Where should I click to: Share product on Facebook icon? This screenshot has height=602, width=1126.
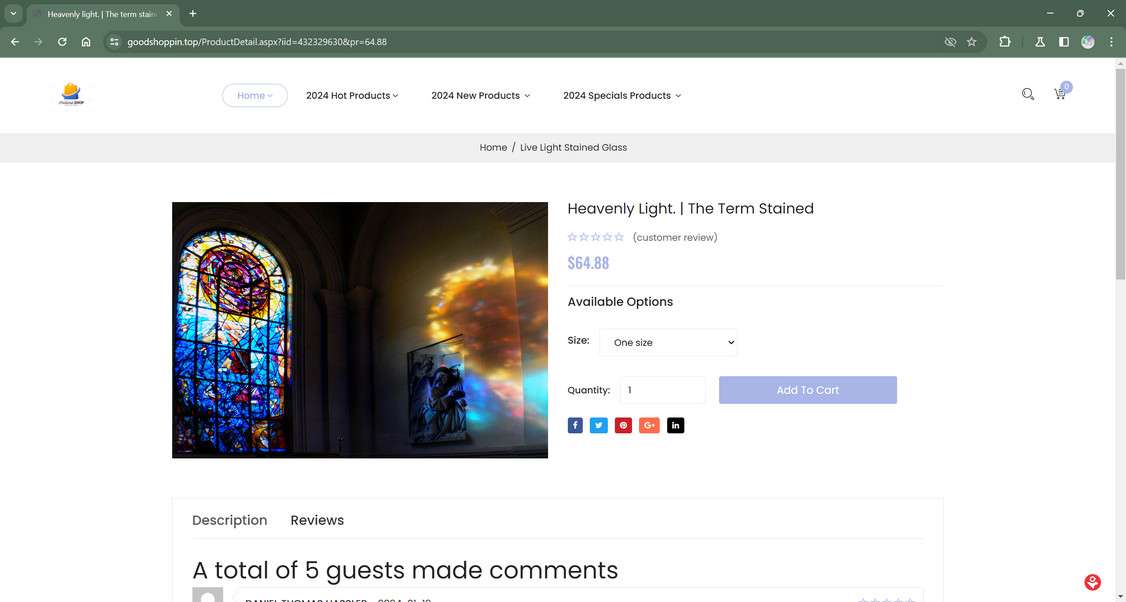[x=575, y=425]
